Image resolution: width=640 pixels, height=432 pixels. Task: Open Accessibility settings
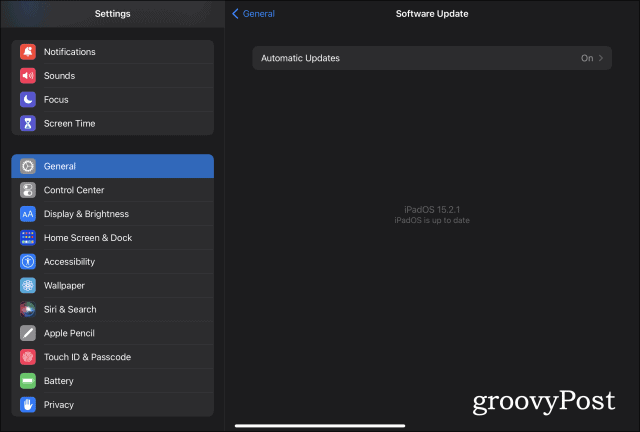113,262
